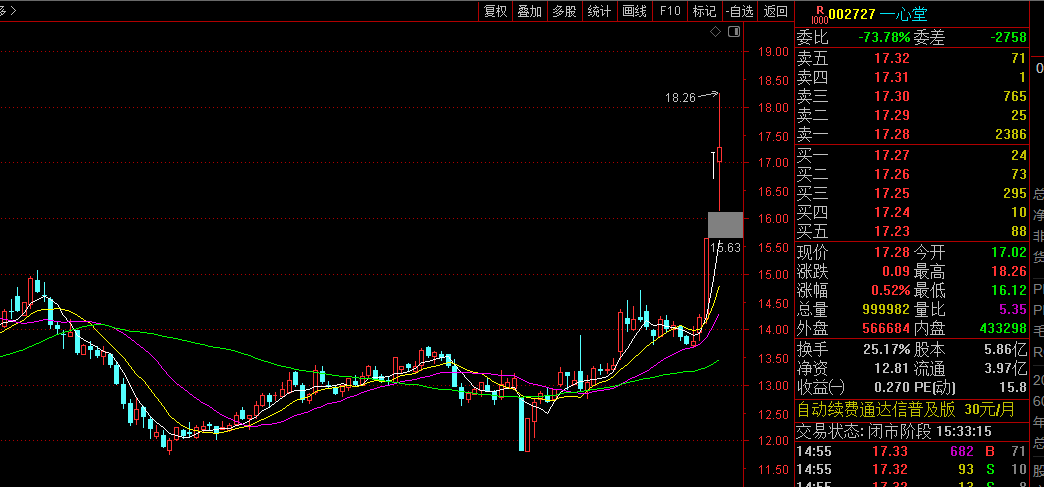Click the 15.63 price label on chart
The height and width of the screenshot is (487, 1044).
[x=725, y=248]
